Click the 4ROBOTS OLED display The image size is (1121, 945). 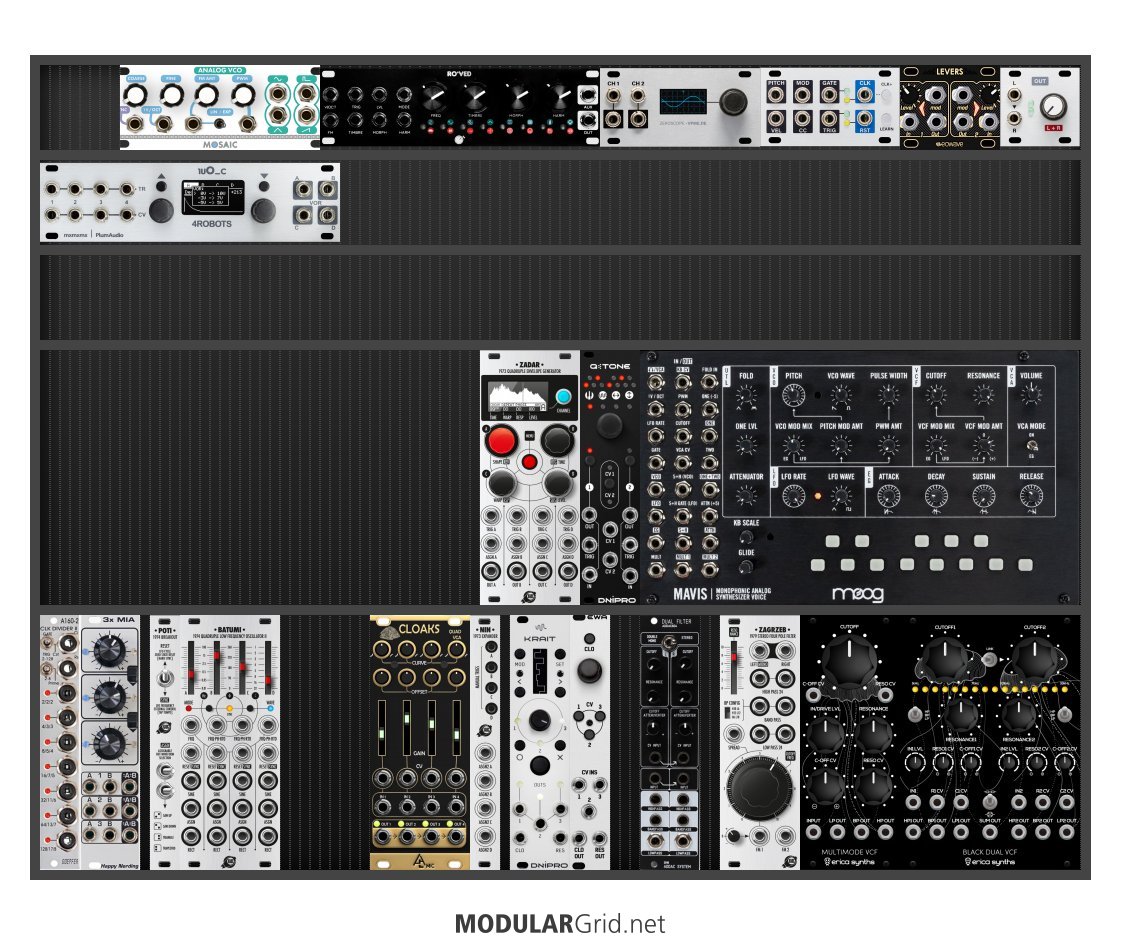(212, 197)
